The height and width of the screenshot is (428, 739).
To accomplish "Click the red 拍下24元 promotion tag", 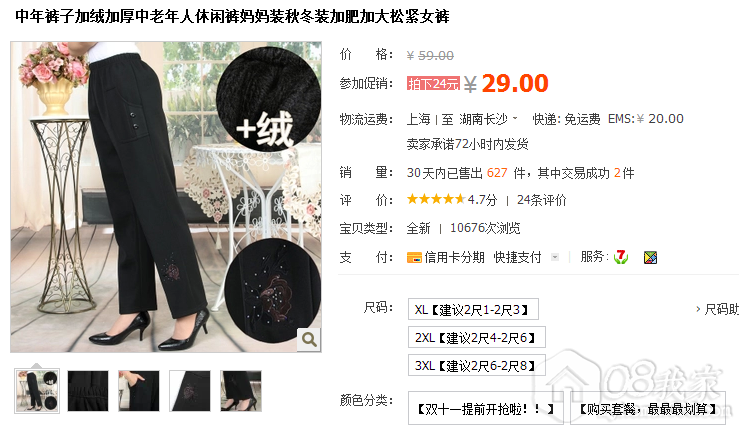I will click(433, 84).
